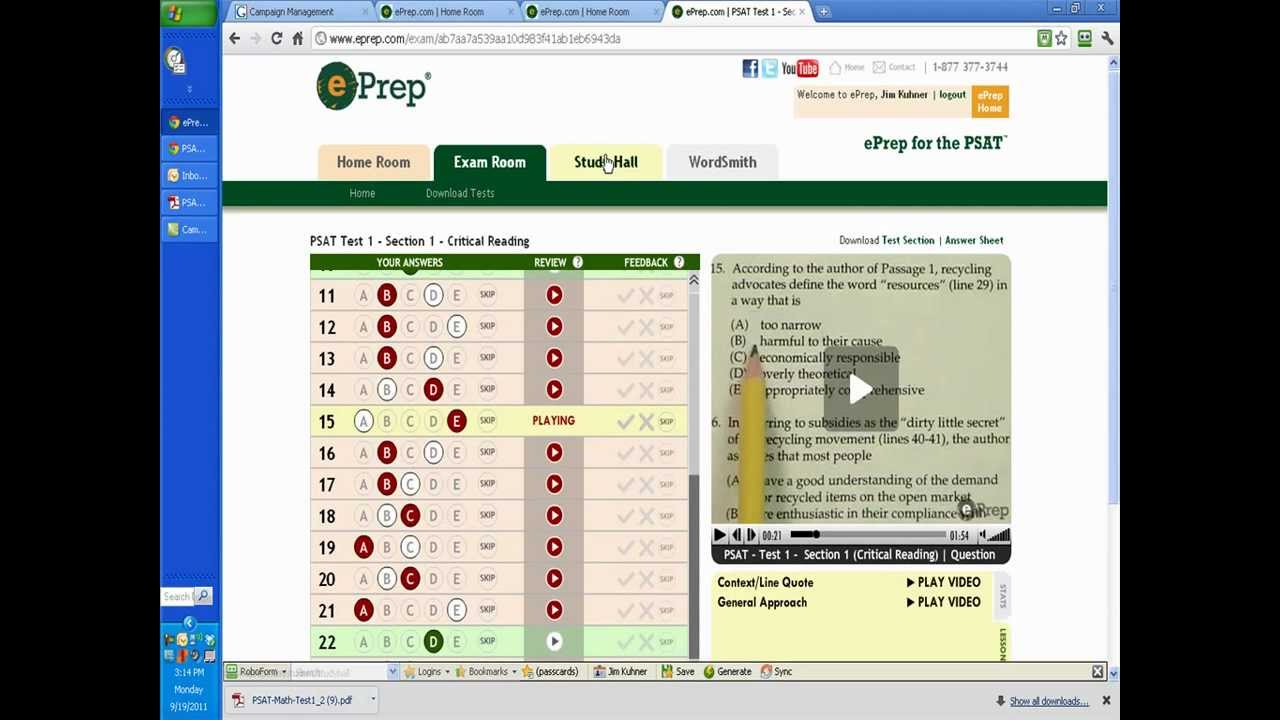This screenshot has height=720, width=1280.
Task: Click RoboForm Sync button
Action: coord(776,672)
